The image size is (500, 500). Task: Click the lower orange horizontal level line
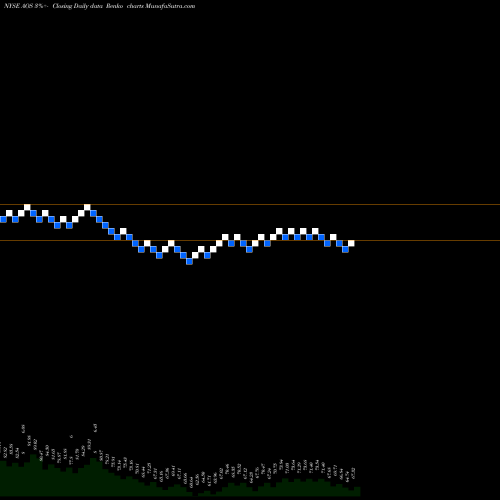pyautogui.click(x=250, y=240)
